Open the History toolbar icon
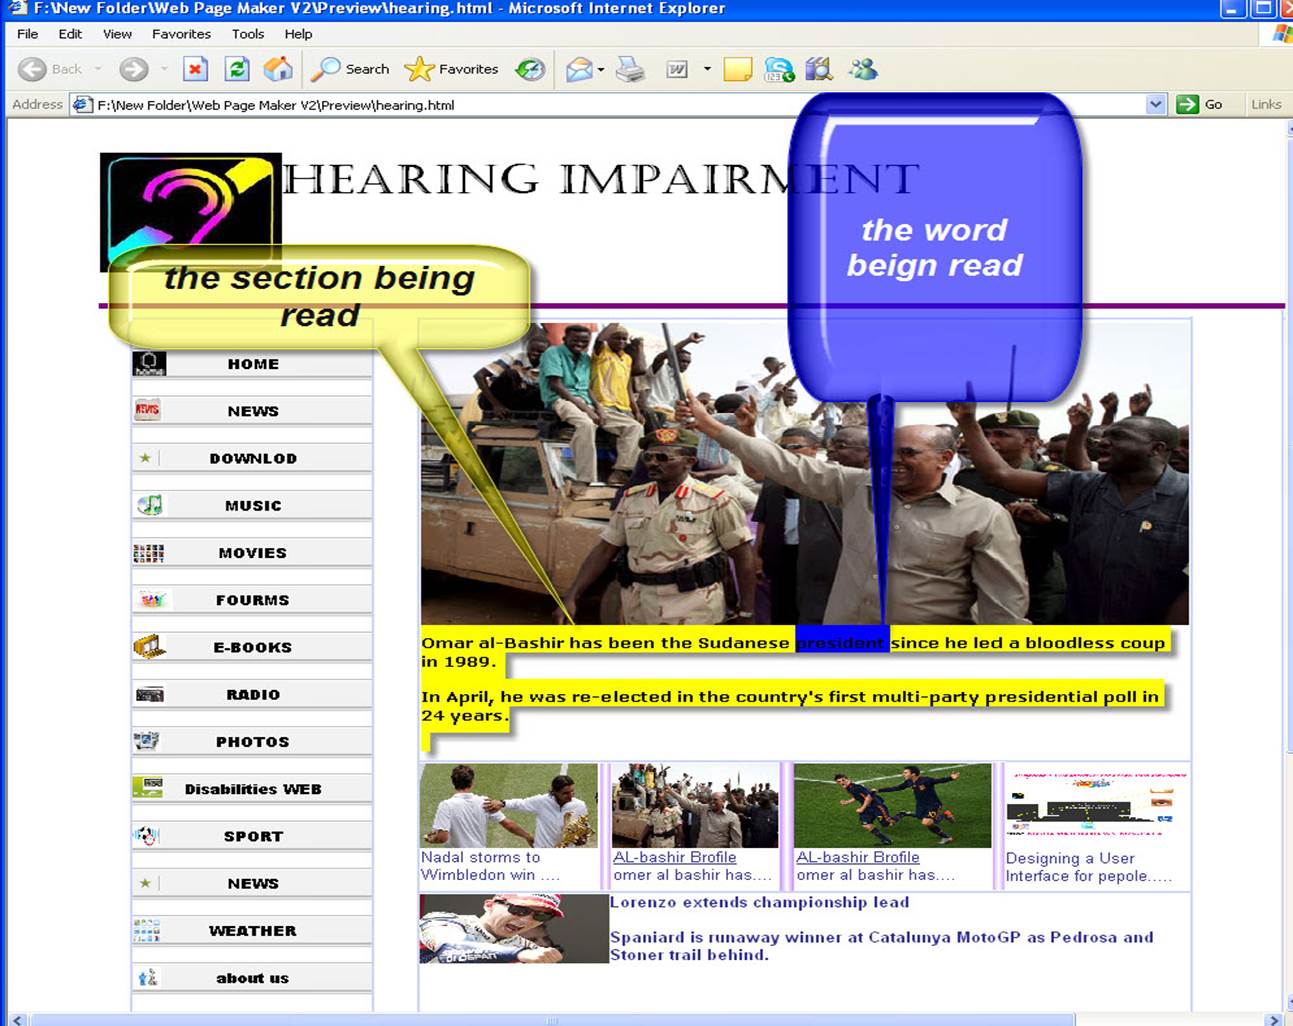The height and width of the screenshot is (1026, 1293). pos(530,69)
